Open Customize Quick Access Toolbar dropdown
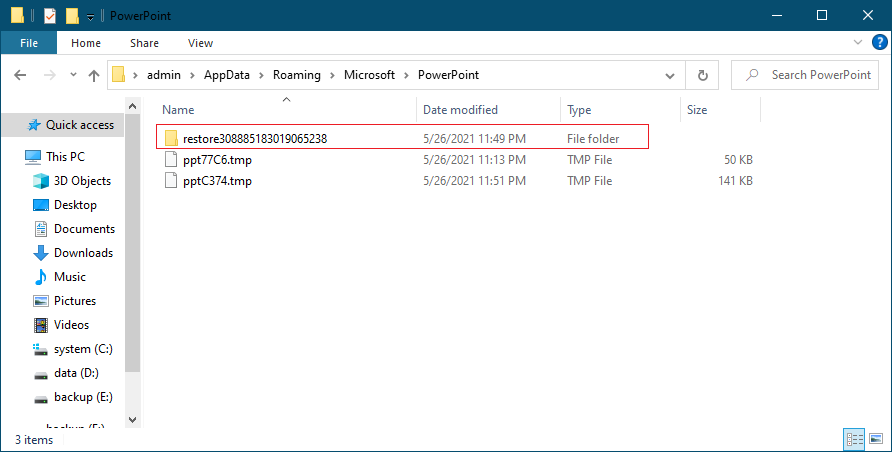 [x=90, y=17]
